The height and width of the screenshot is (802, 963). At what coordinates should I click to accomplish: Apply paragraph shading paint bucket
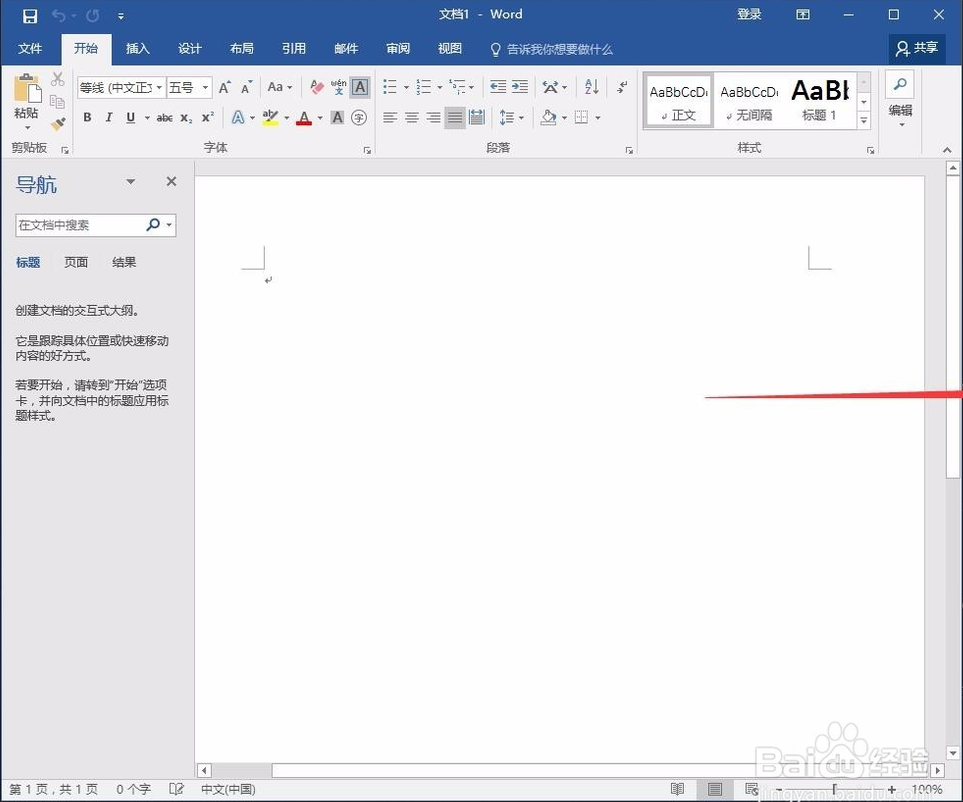click(x=548, y=117)
